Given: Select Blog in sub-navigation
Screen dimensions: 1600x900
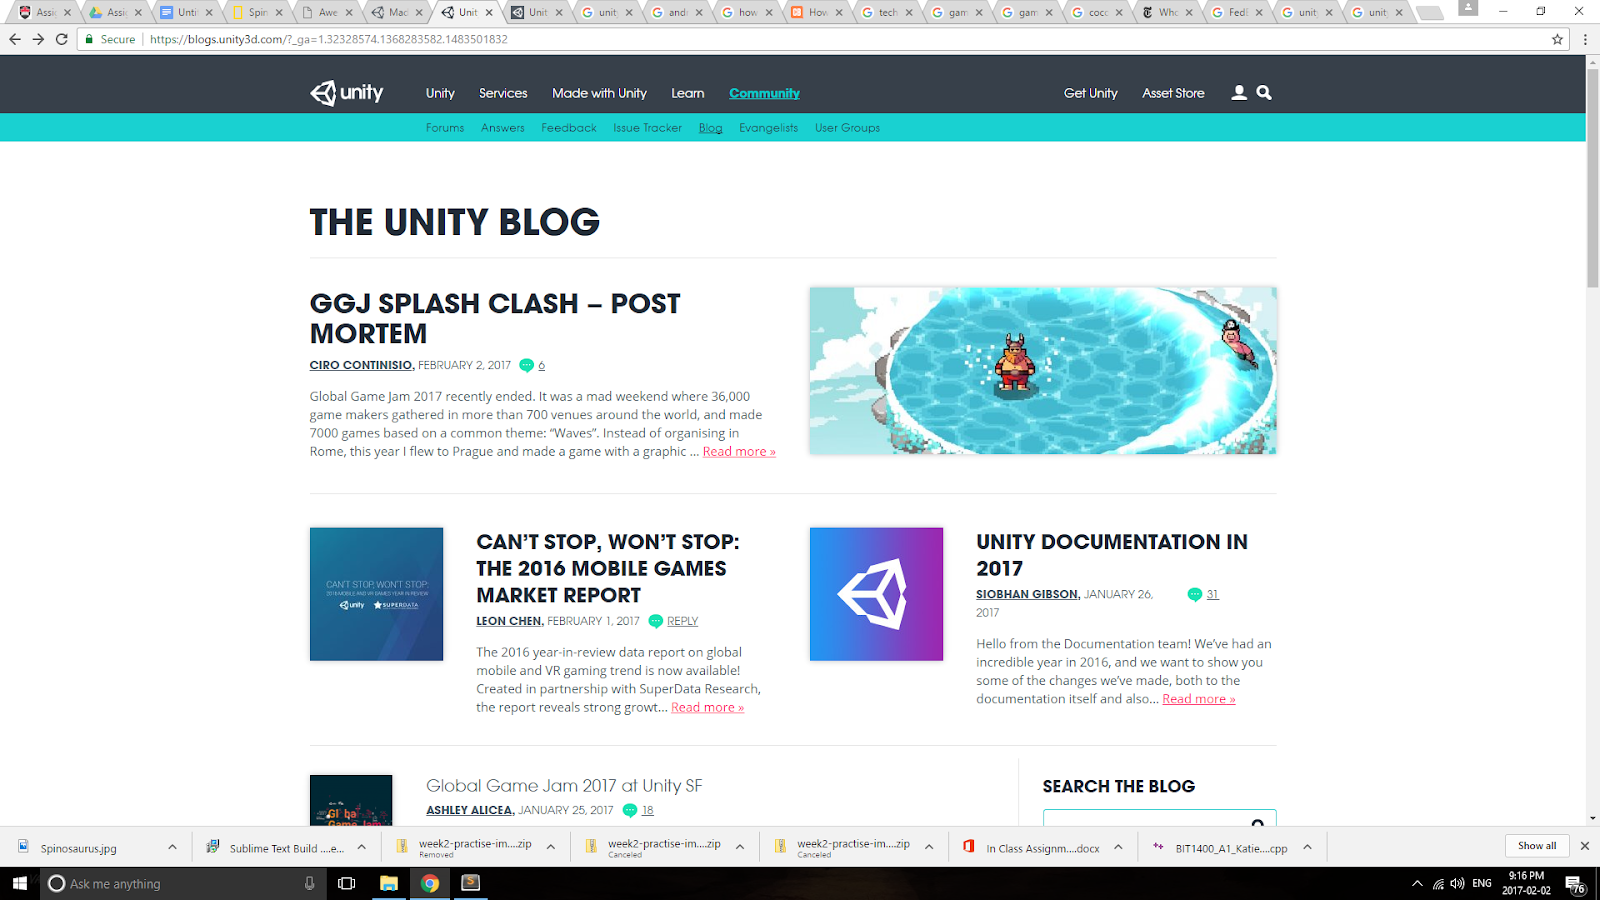Looking at the screenshot, I should [710, 128].
